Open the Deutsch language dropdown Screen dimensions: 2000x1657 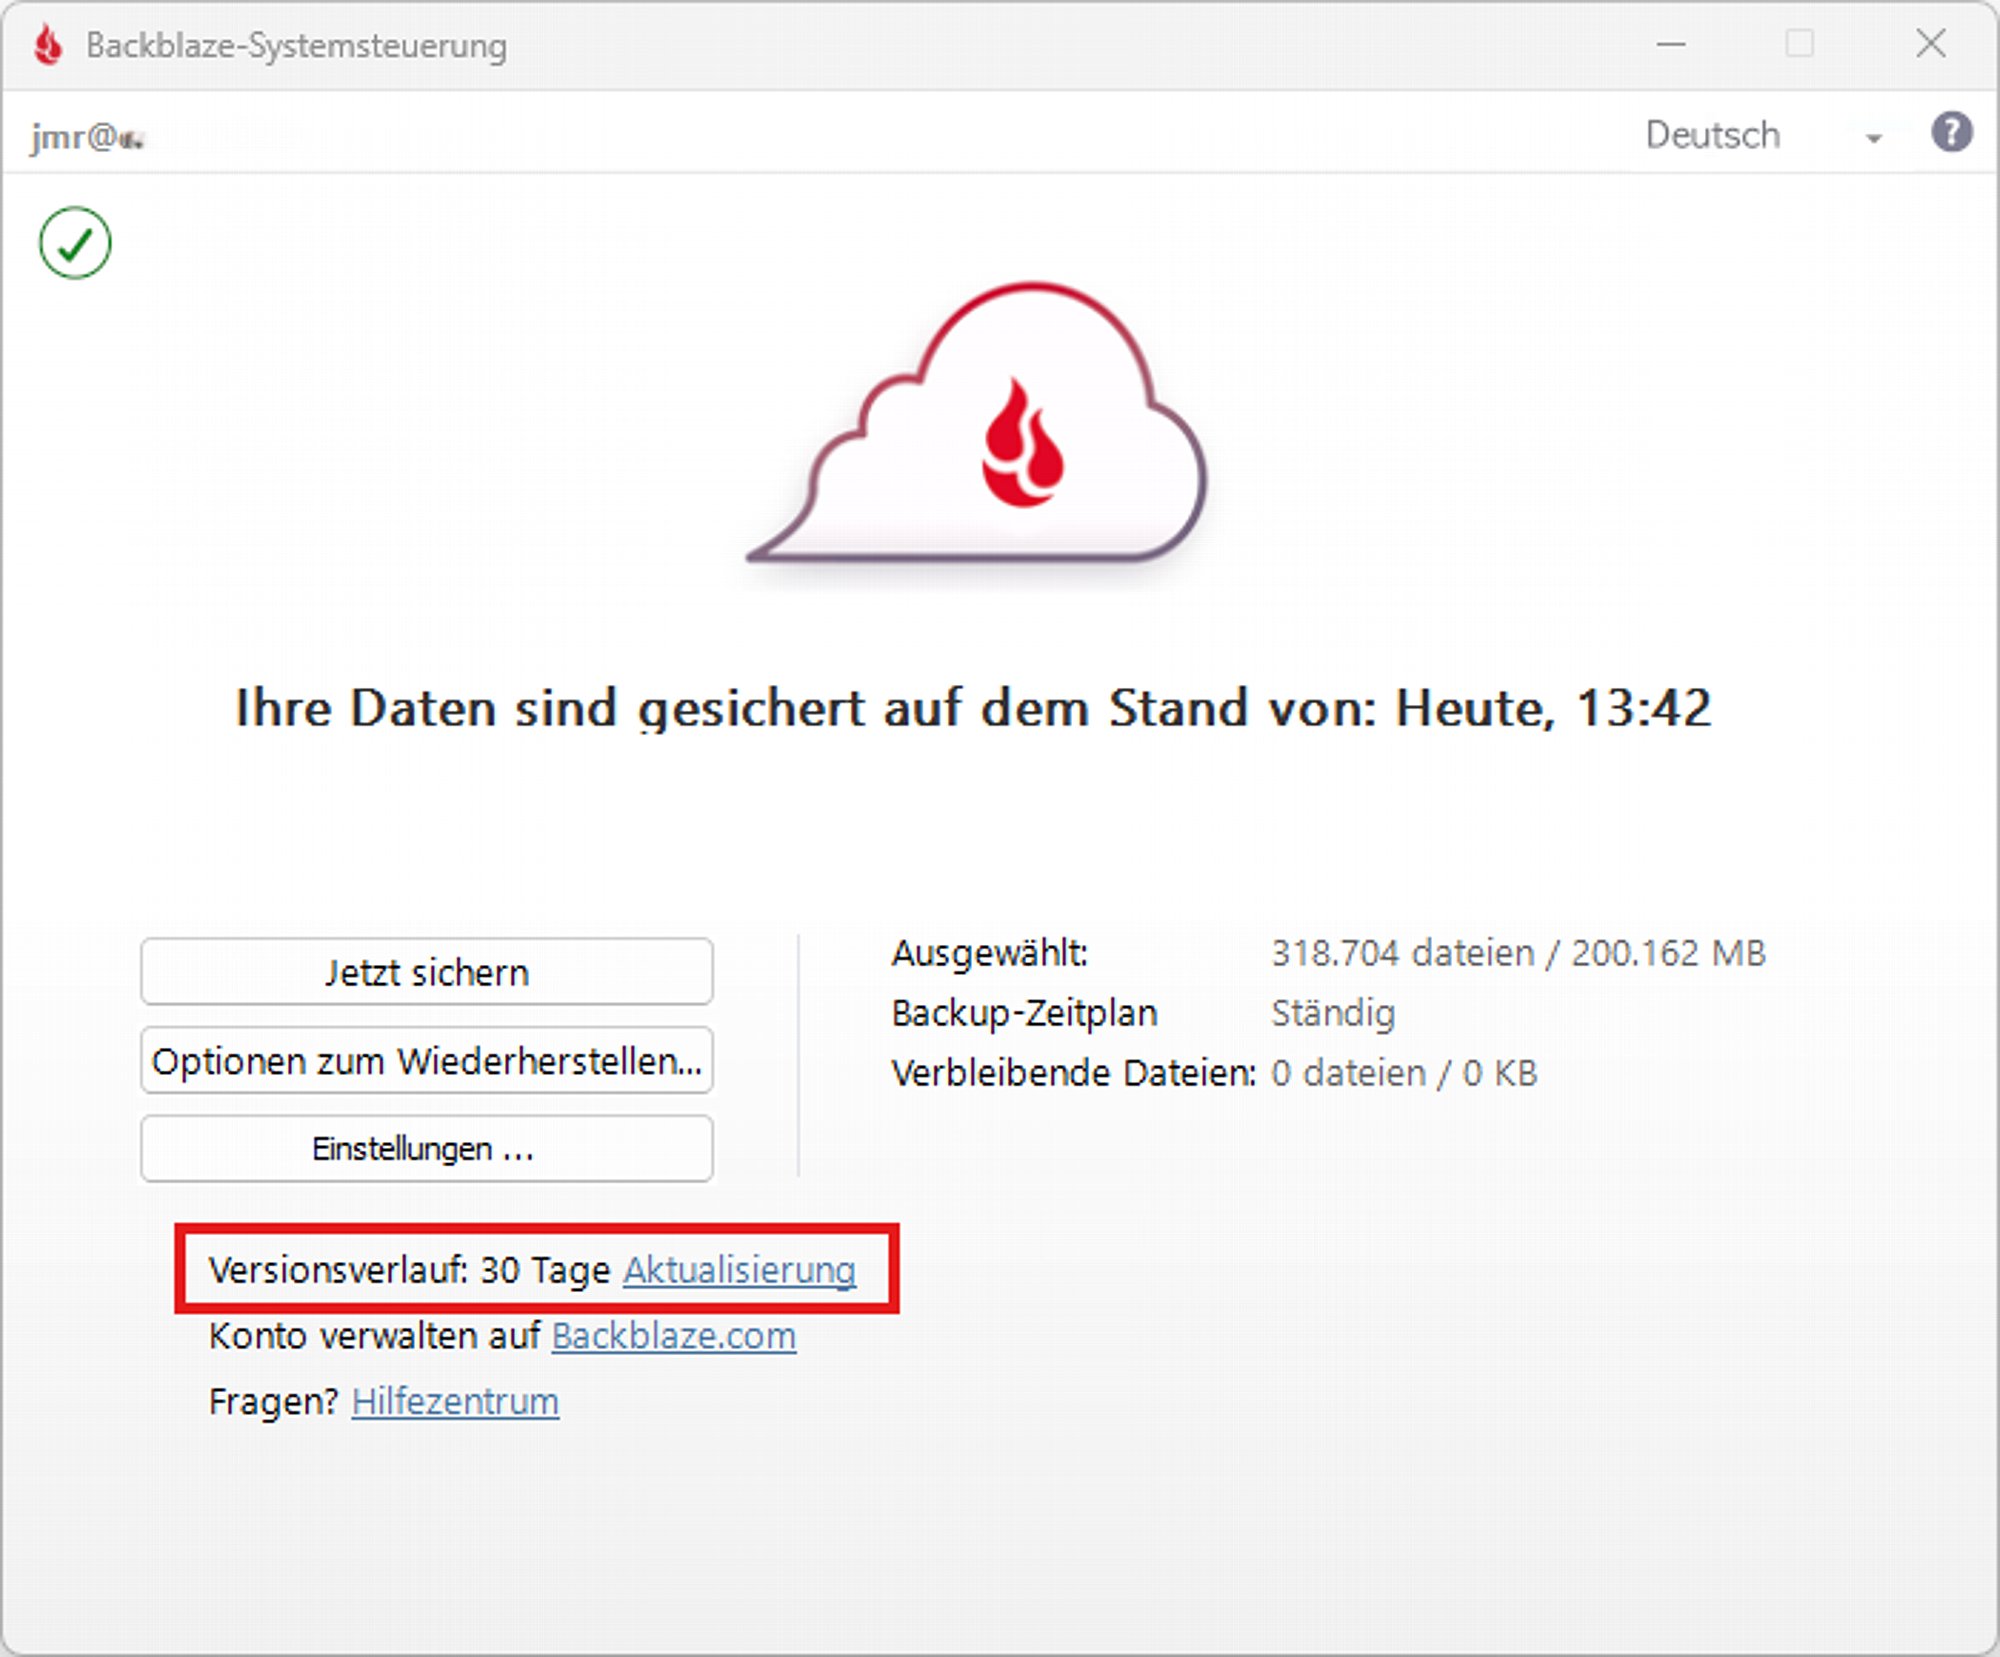(x=1712, y=135)
